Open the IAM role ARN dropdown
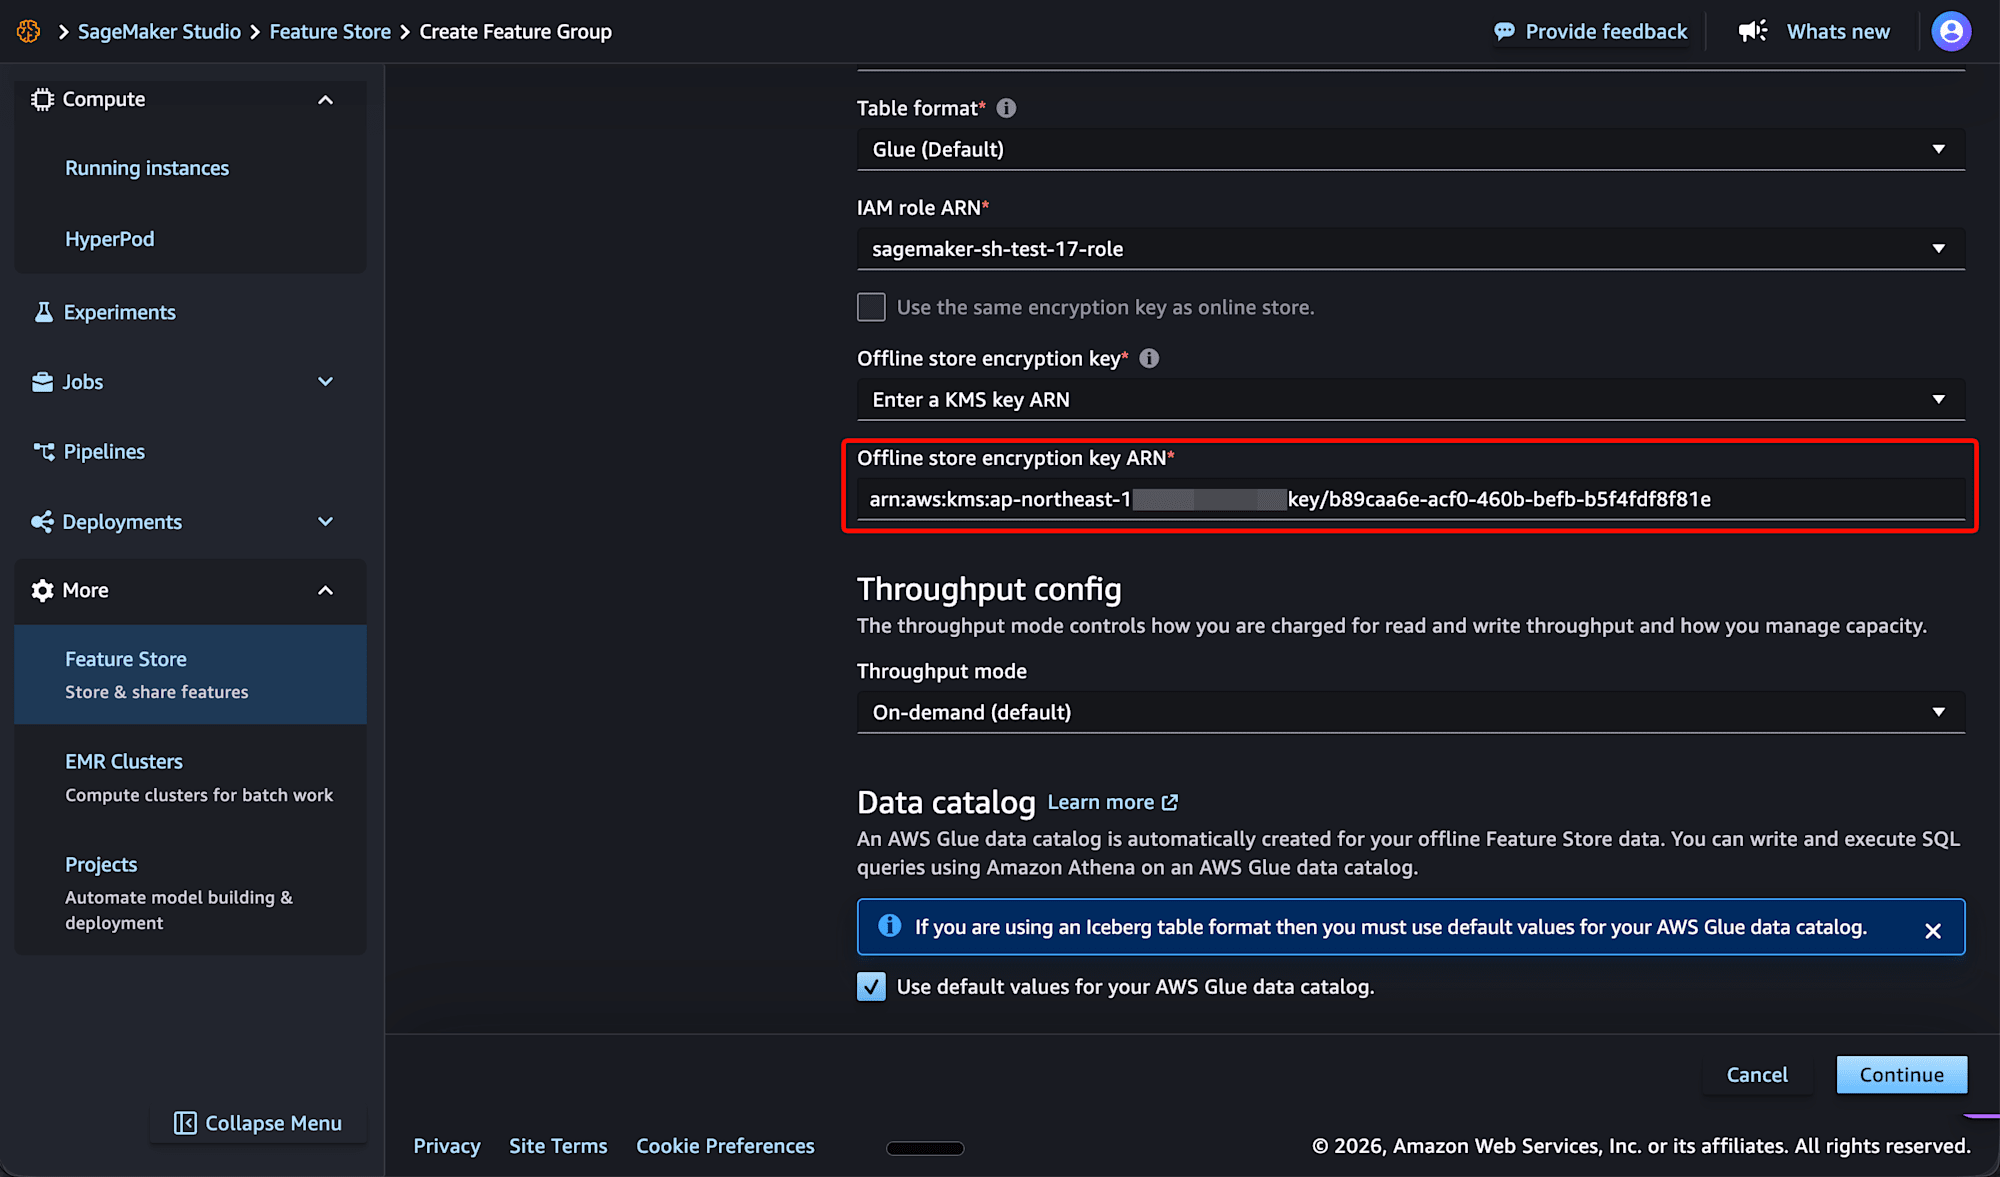Screen dimensions: 2000x1177 coord(1410,249)
